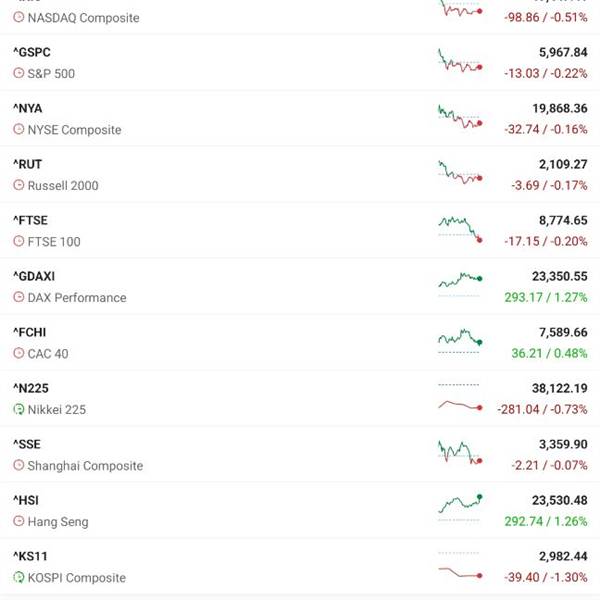Select the ^NYA ticker symbol
Image resolution: width=600 pixels, height=600 pixels.
click(x=28, y=108)
